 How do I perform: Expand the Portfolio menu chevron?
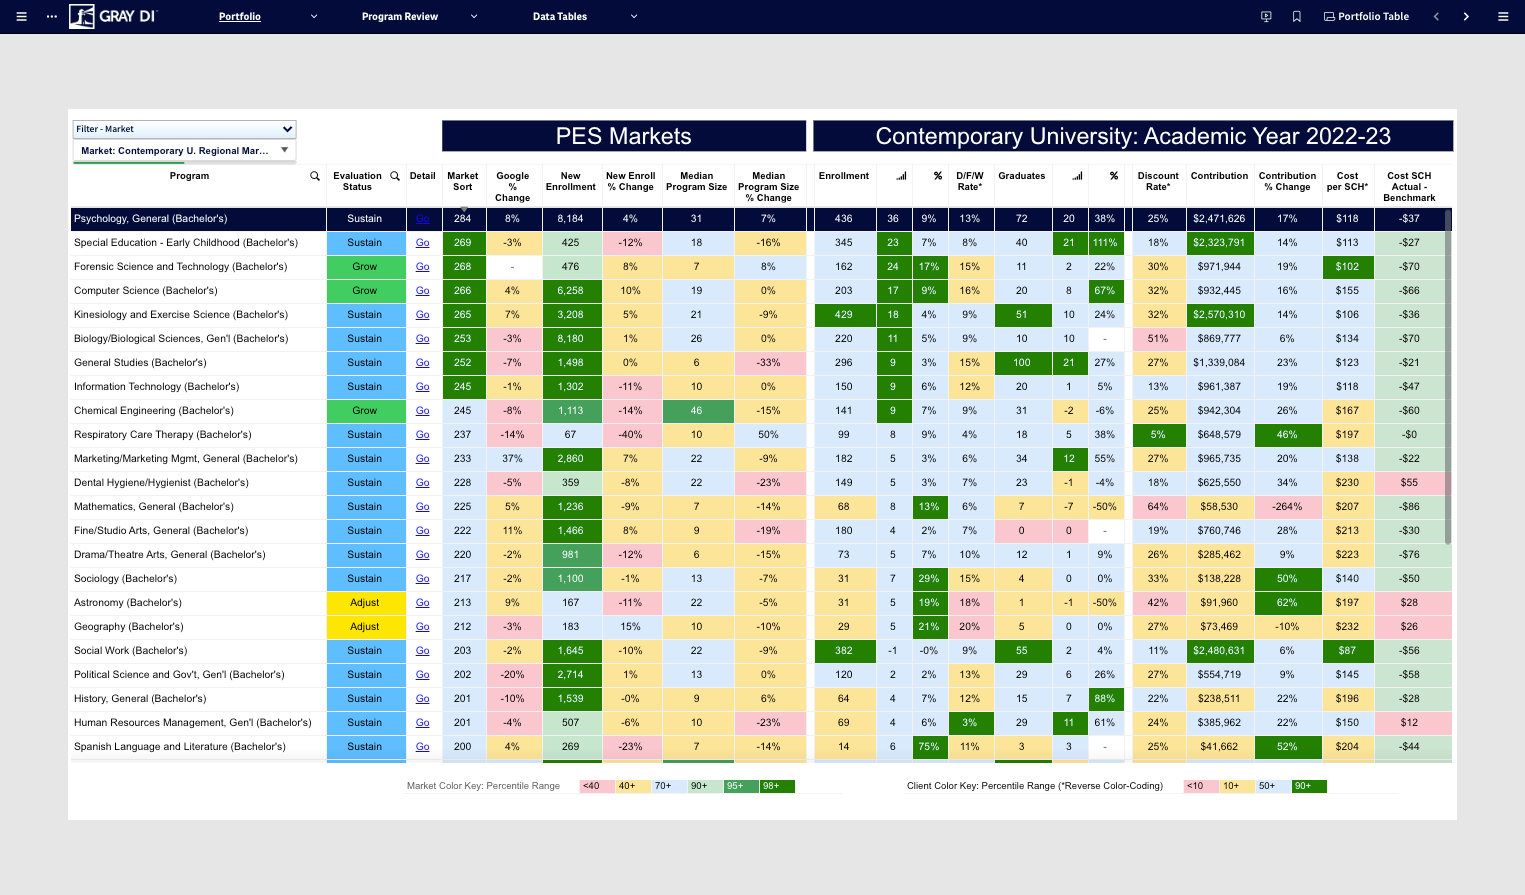(x=314, y=17)
